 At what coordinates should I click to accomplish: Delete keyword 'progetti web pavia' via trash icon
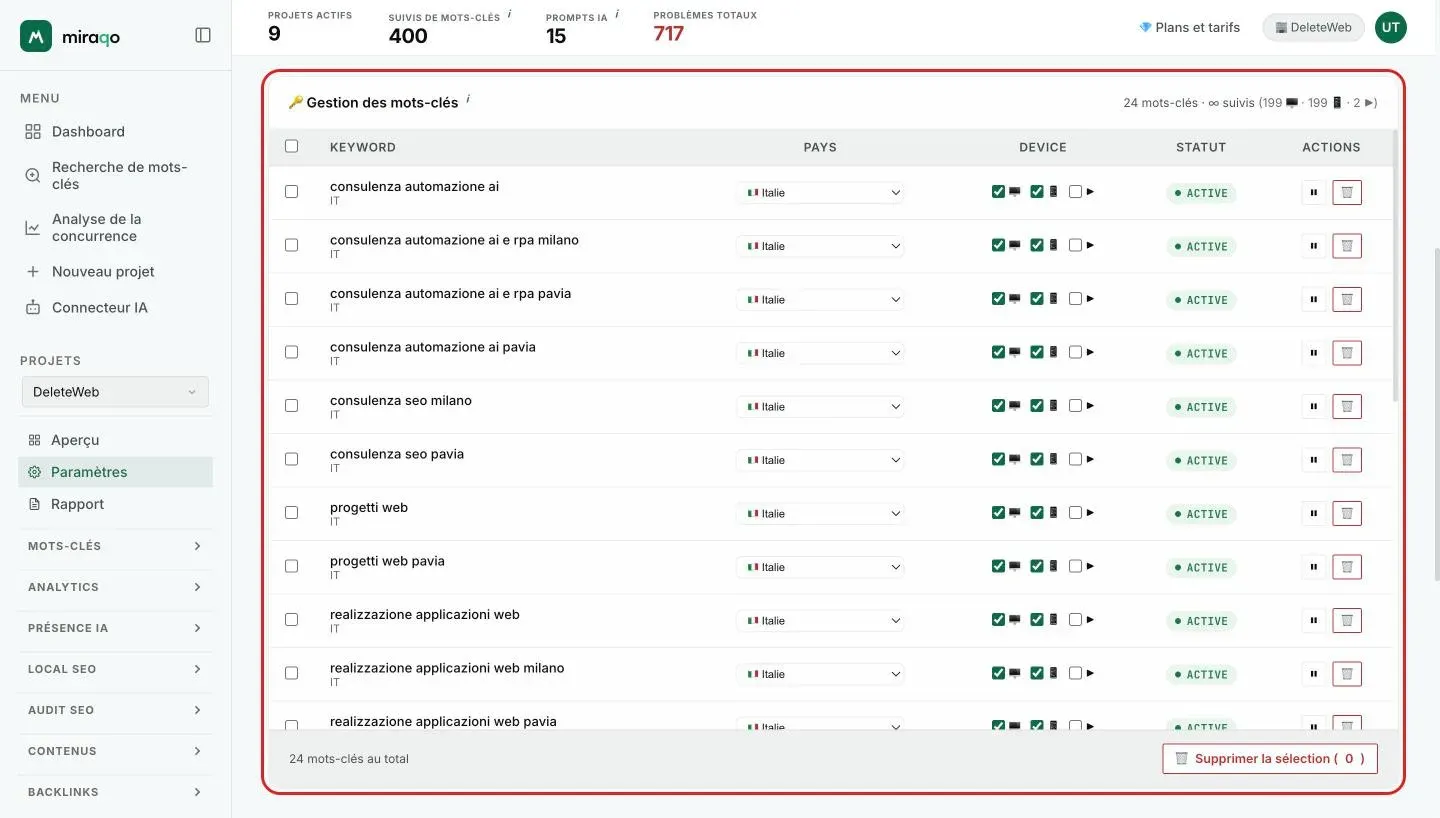pos(1347,567)
